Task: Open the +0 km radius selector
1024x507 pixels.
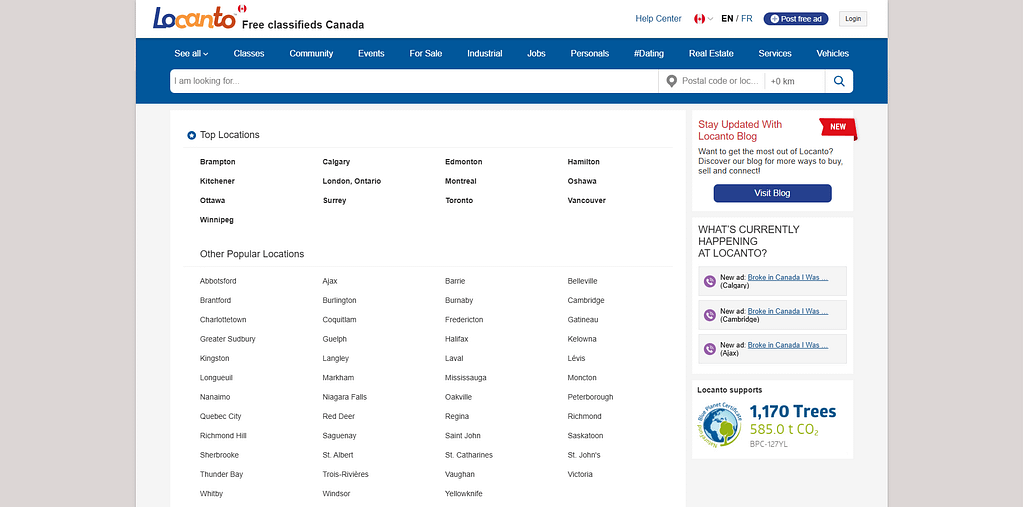Action: point(795,81)
